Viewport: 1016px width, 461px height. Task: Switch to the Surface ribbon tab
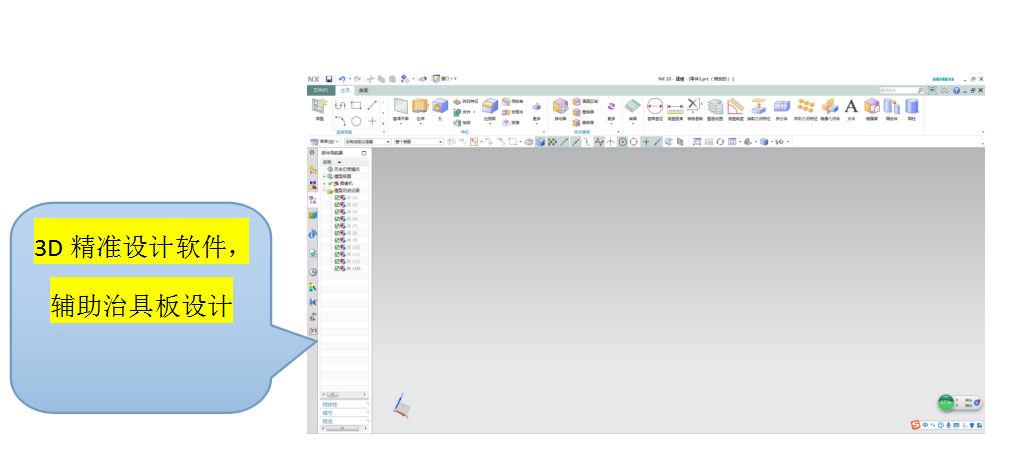pos(363,90)
